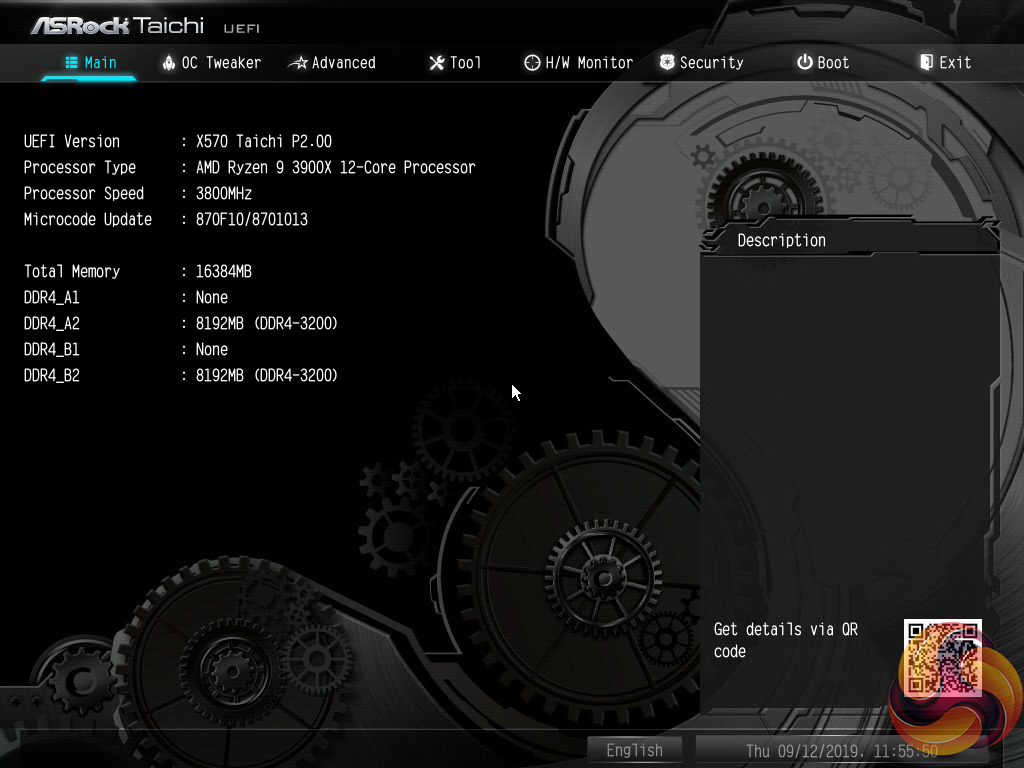Click the OC Tweaker rocket icon
This screenshot has height=768, width=1024.
coord(168,63)
